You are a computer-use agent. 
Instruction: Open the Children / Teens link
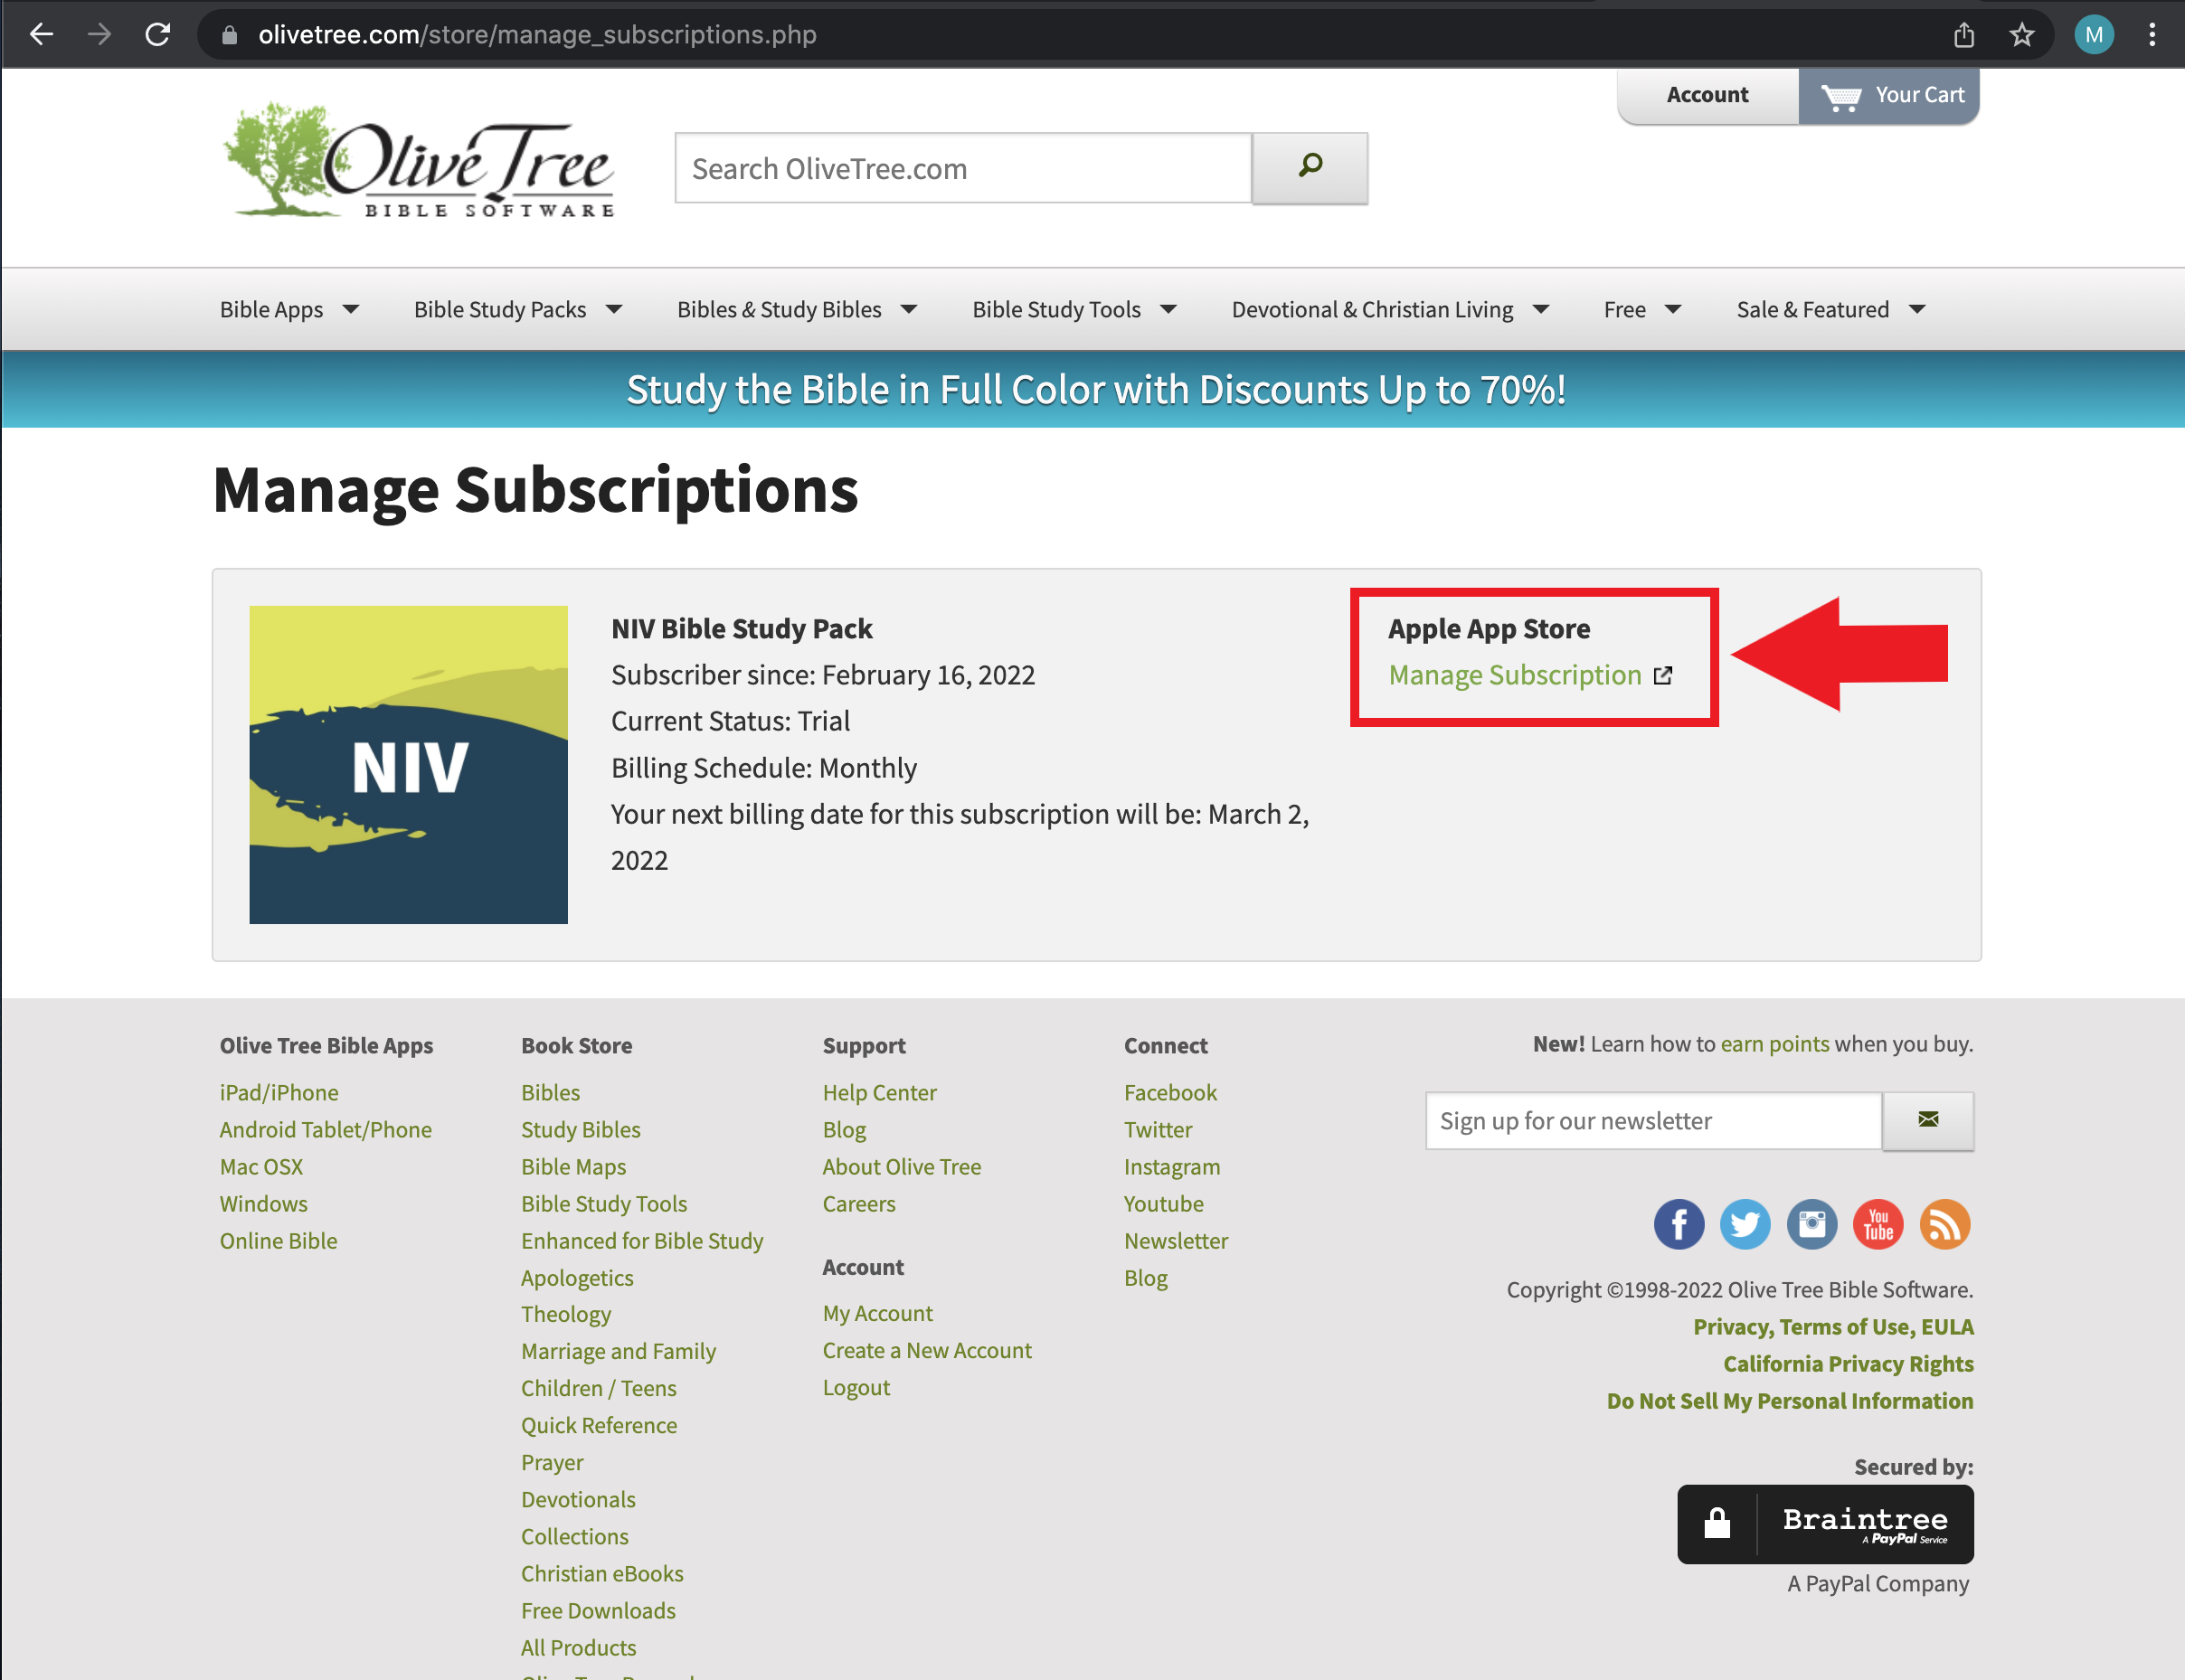click(x=599, y=1388)
